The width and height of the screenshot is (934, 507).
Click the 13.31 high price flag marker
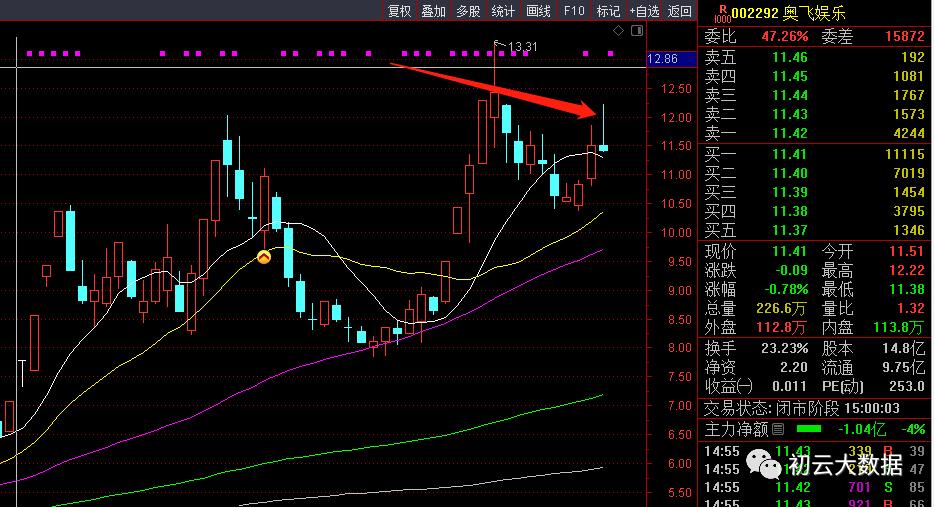pos(516,46)
